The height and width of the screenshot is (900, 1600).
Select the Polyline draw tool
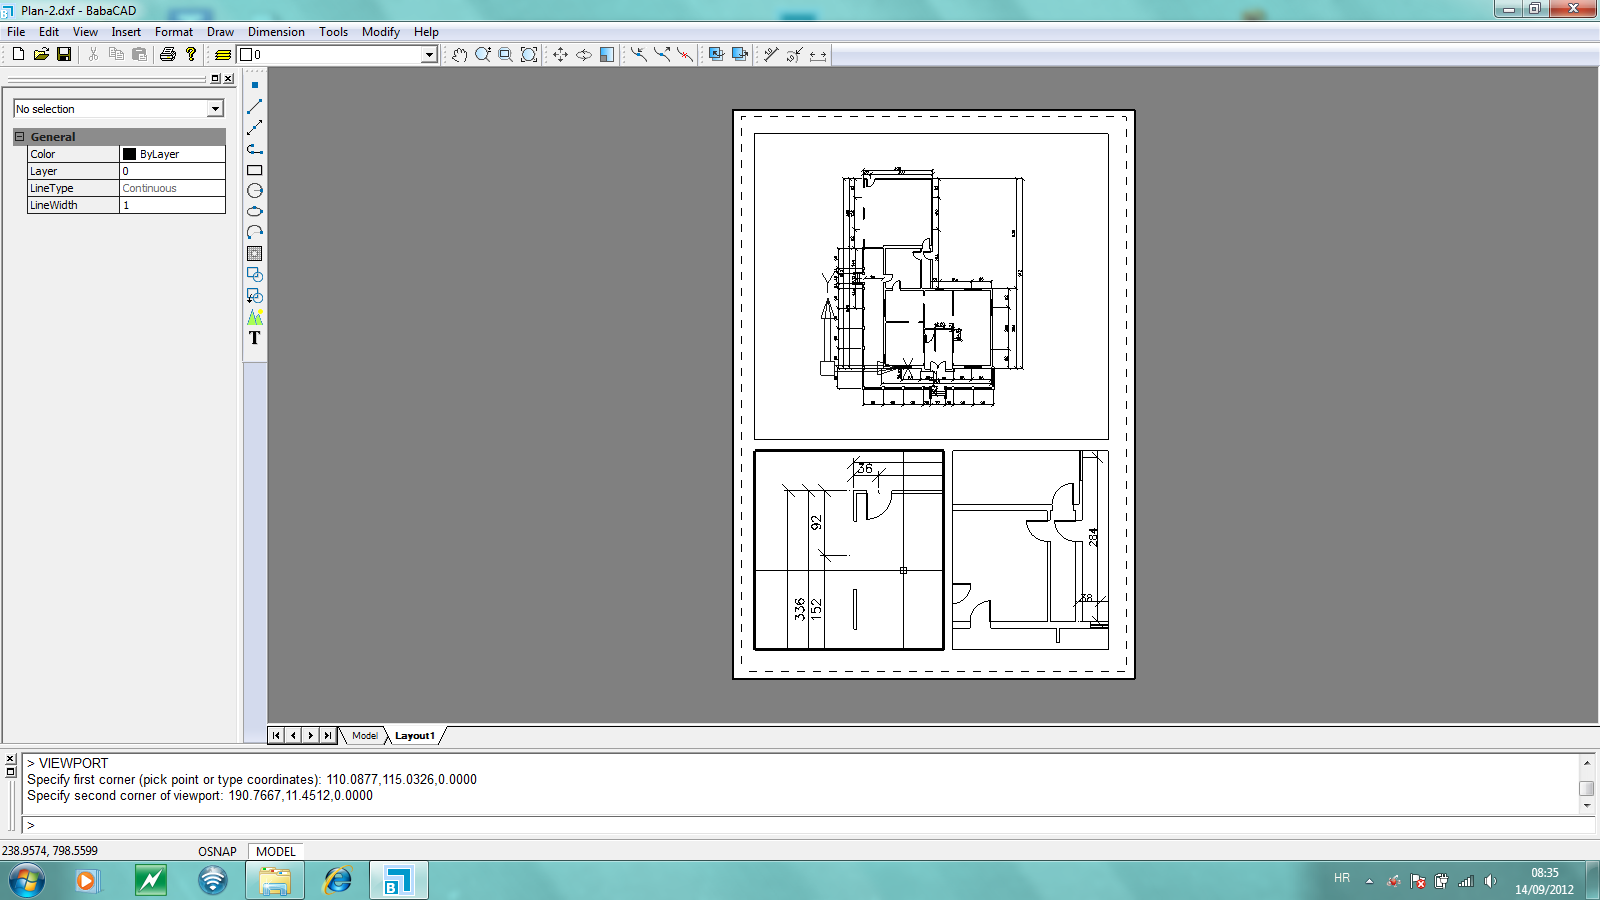[255, 148]
